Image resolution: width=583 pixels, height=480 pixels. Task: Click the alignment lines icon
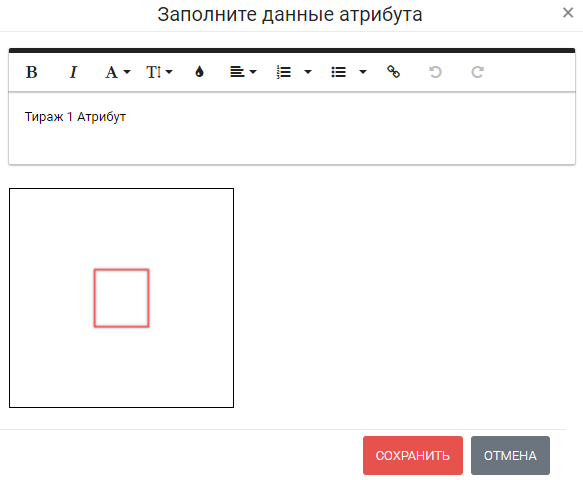point(237,72)
